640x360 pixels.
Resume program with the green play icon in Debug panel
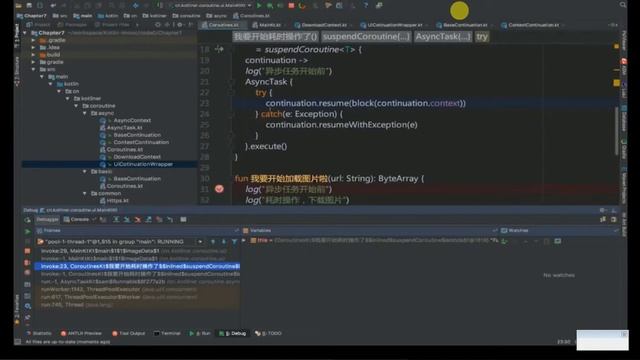27,231
